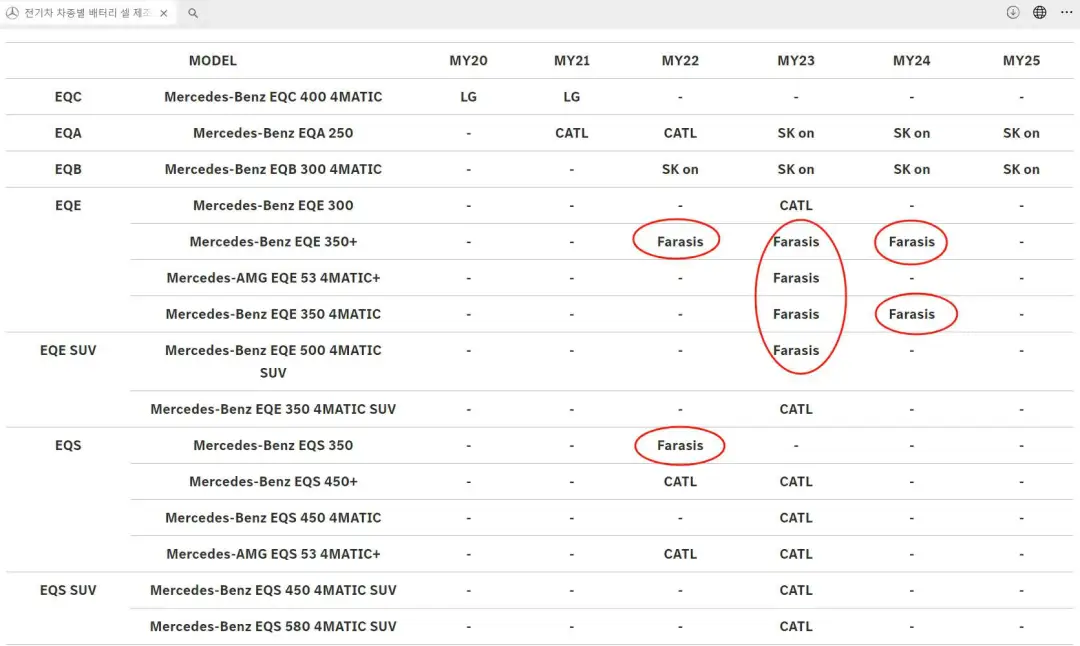The image size is (1080, 646).
Task: Click CATL cell in EQS 450 4MATIC SUV MY23
Action: (x=796, y=590)
